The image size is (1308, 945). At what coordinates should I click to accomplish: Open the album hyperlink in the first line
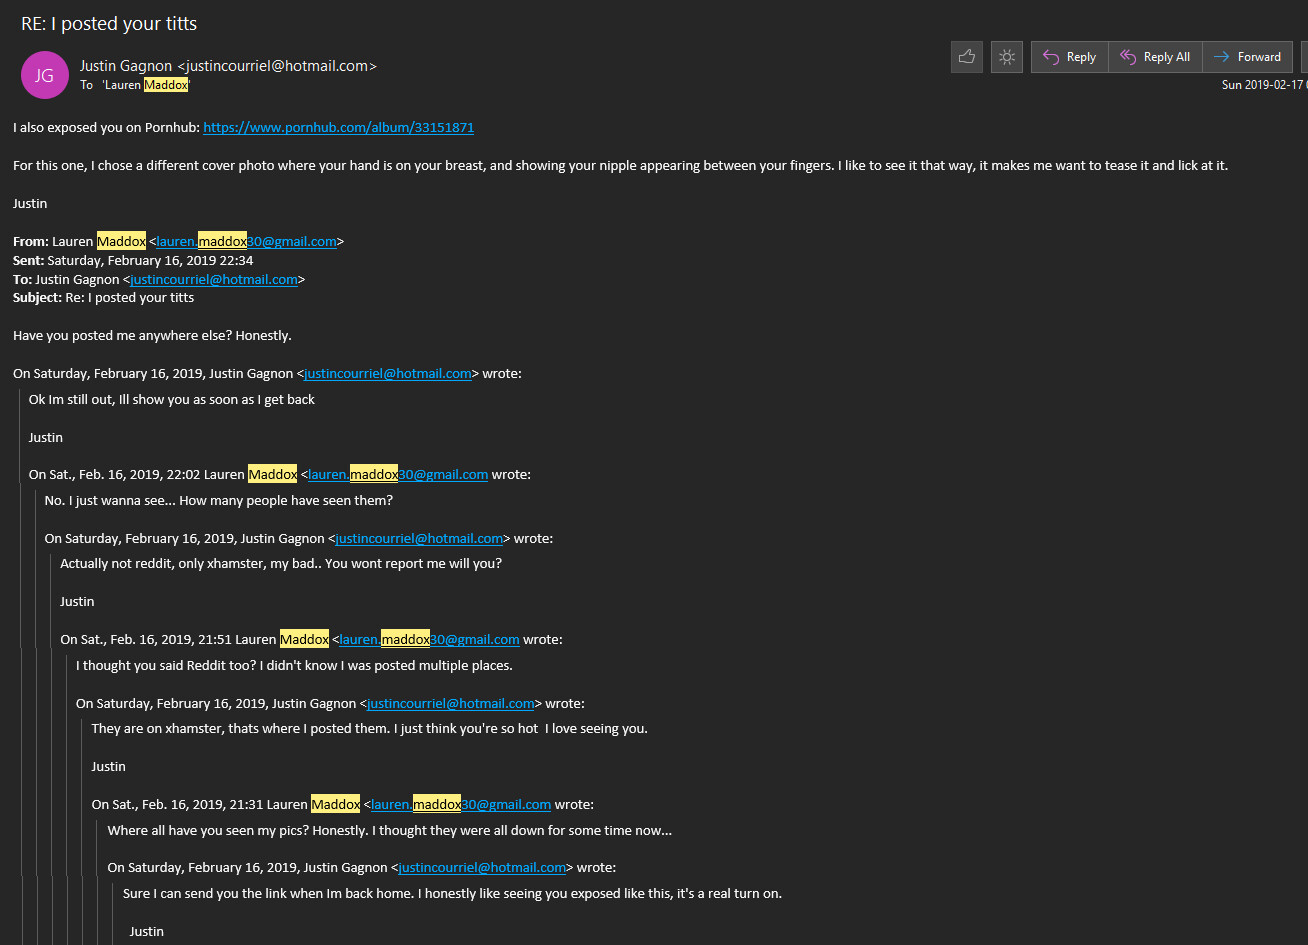click(338, 128)
